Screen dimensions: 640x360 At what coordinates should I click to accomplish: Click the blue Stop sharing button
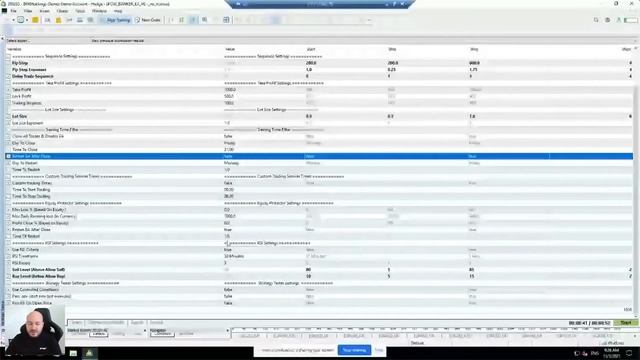click(354, 350)
